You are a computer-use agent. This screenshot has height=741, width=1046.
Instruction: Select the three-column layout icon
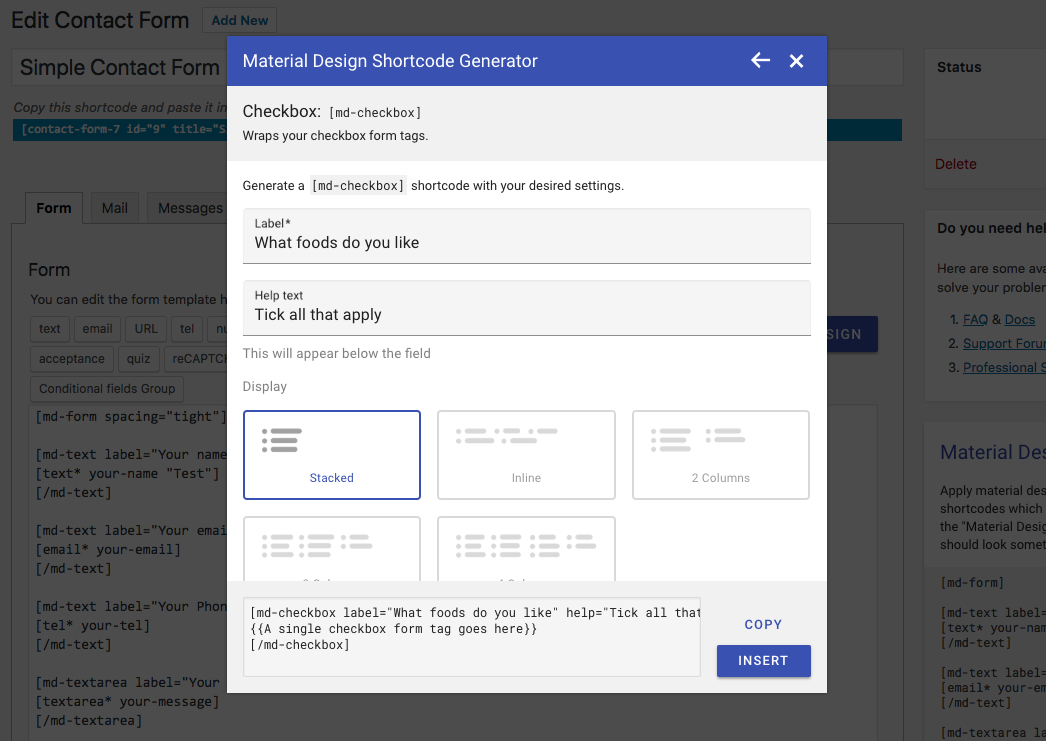tap(331, 548)
